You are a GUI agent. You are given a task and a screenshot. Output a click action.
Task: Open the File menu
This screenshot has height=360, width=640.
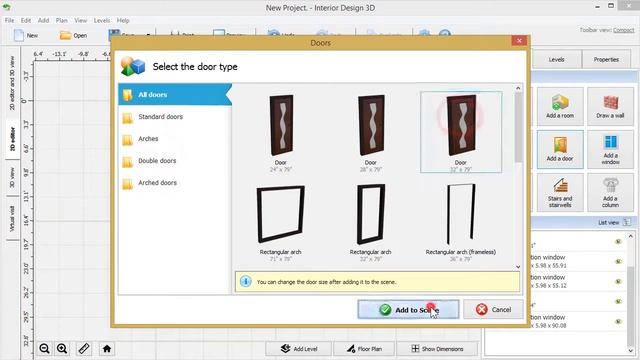pos(9,20)
